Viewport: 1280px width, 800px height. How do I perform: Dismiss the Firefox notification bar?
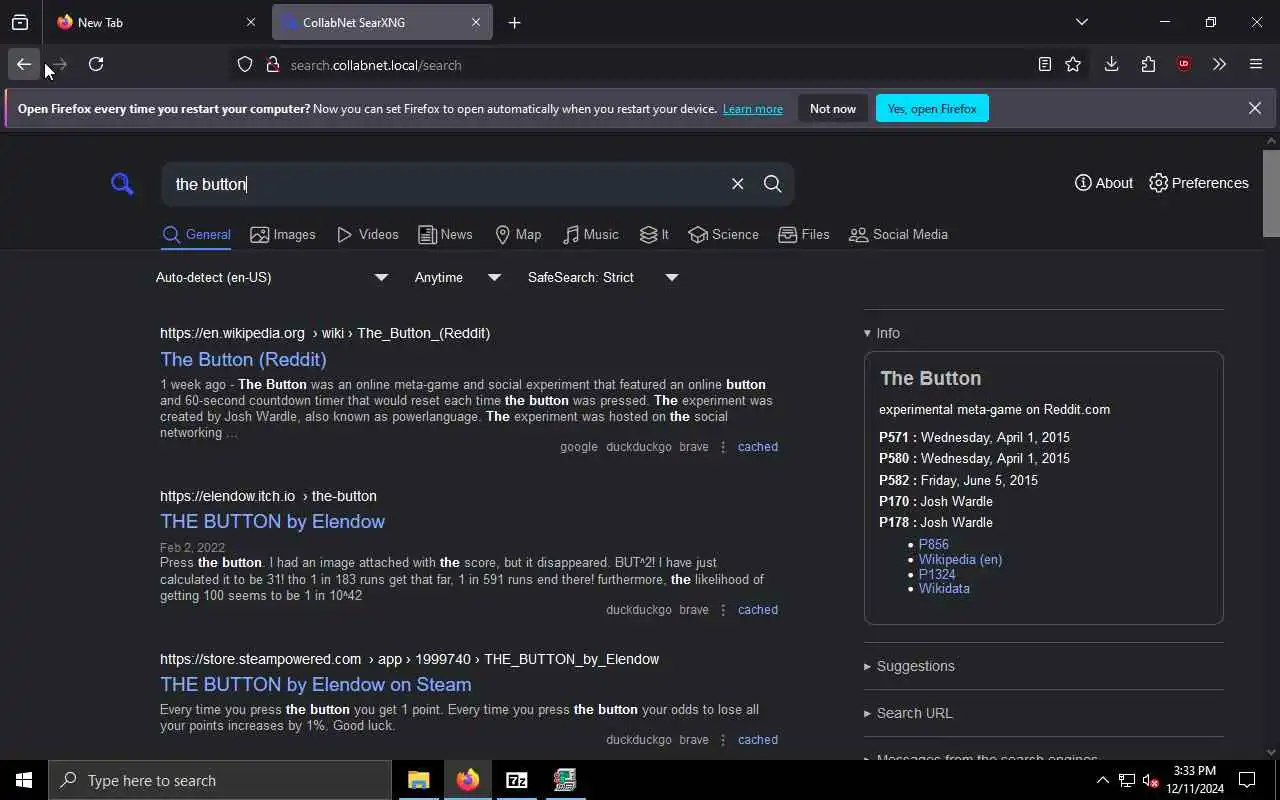pyautogui.click(x=1254, y=109)
